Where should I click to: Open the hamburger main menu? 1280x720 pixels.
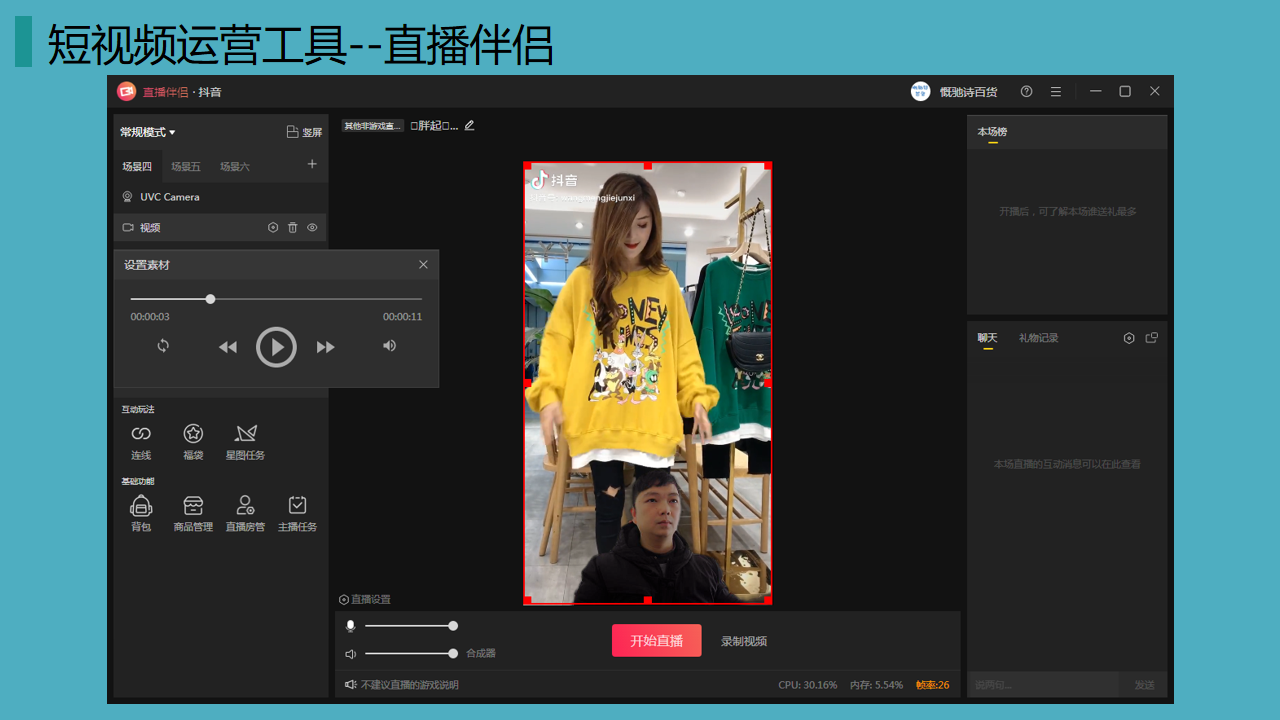click(1055, 91)
